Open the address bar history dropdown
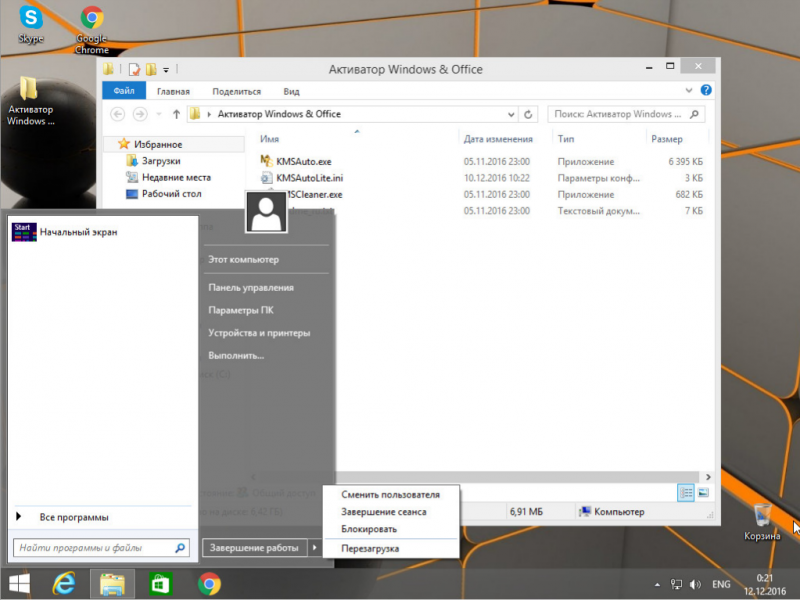Screen dimensions: 800x600 pos(511,114)
